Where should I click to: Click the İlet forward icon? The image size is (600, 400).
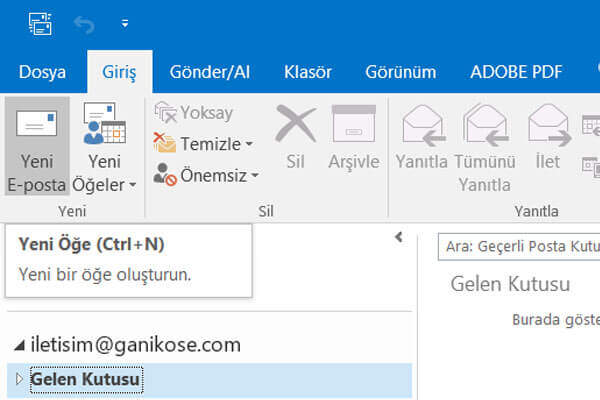(549, 126)
